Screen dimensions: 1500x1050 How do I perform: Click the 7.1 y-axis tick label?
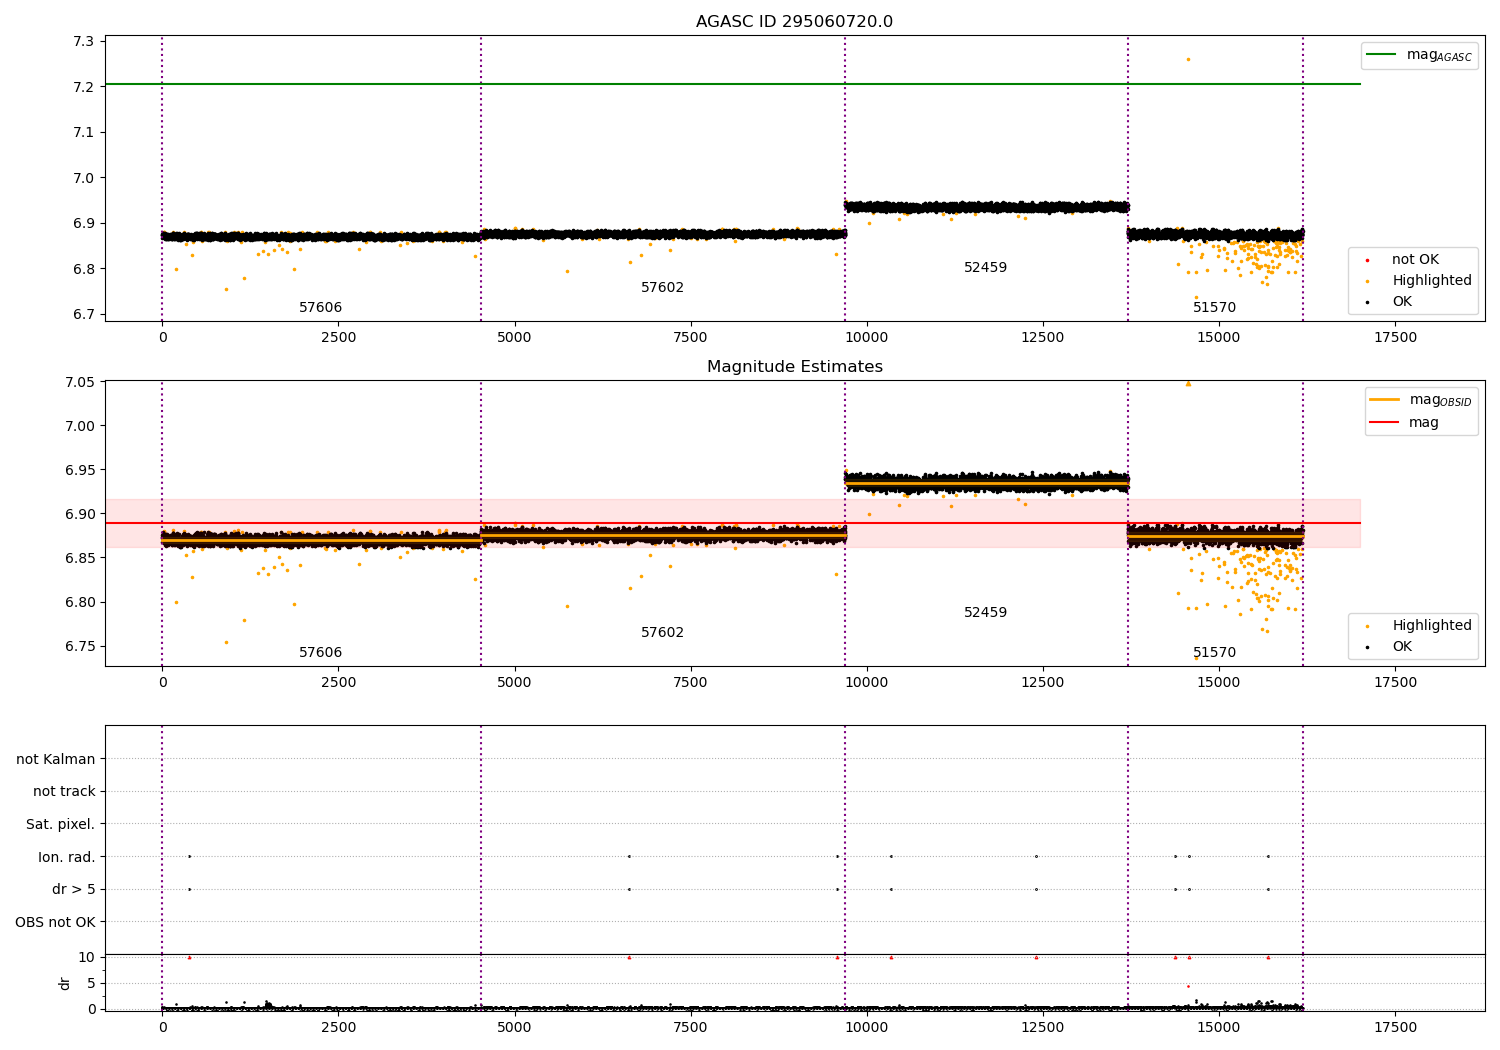[83, 133]
